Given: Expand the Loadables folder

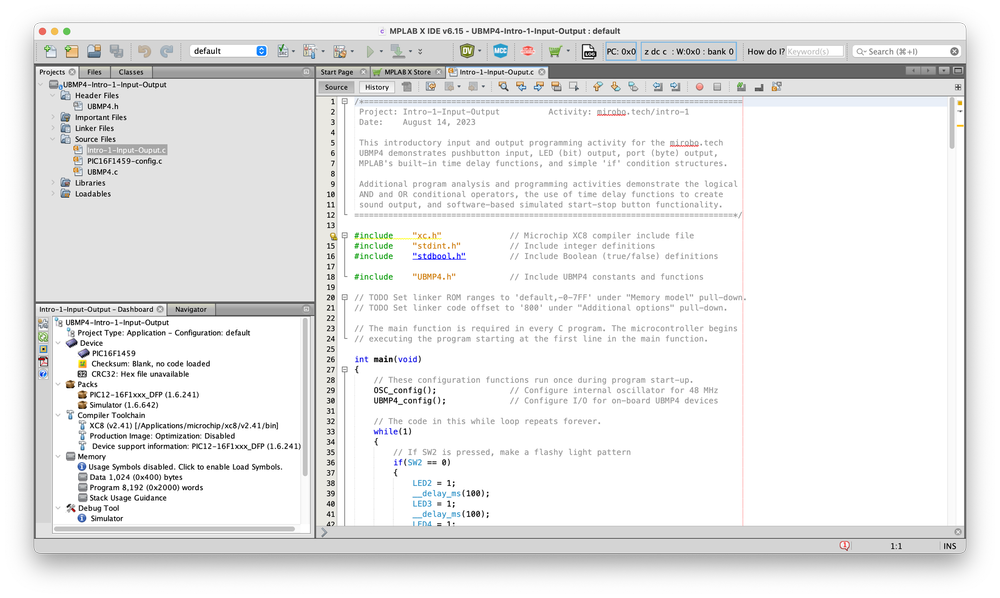Looking at the screenshot, I should [53, 193].
